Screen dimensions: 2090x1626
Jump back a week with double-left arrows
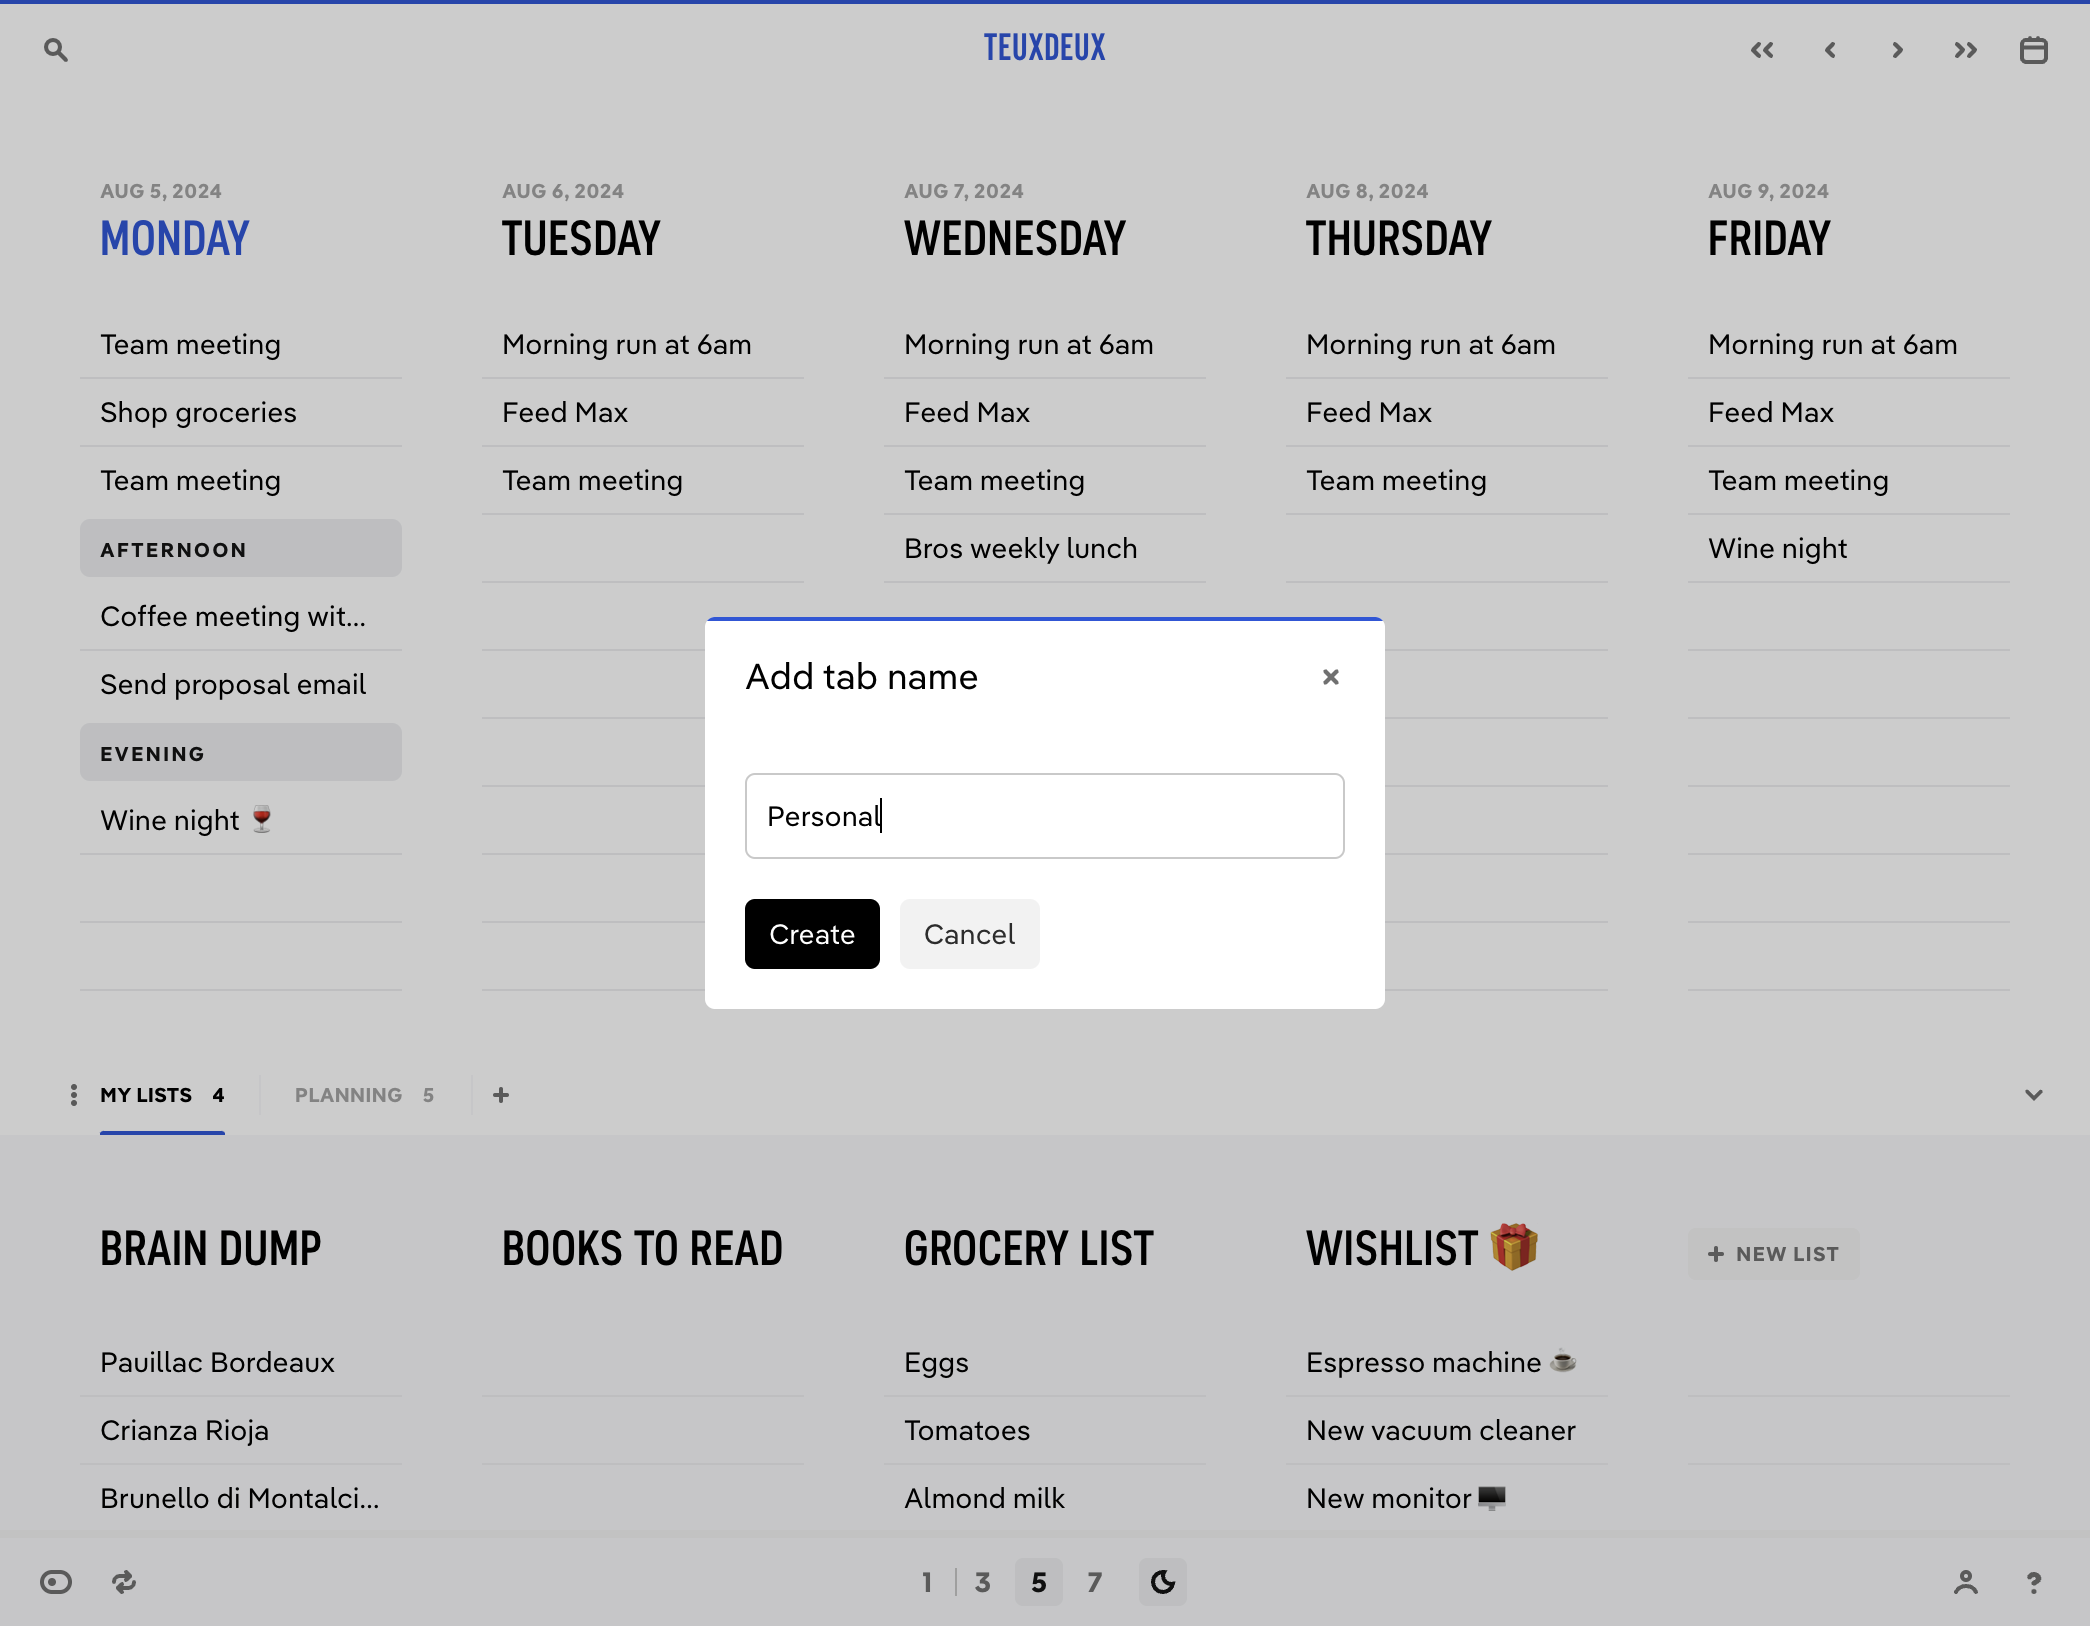[x=1762, y=50]
